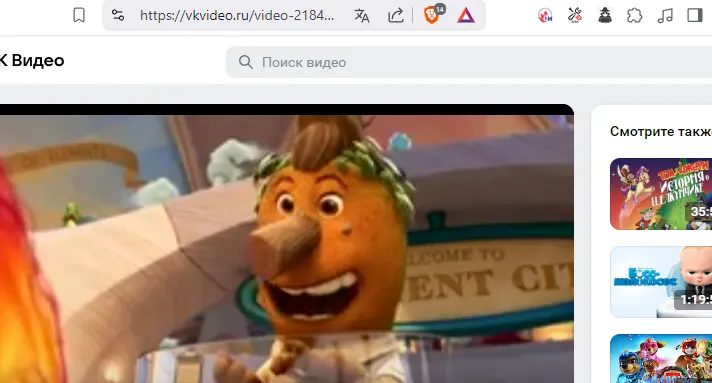Image resolution: width=712 pixels, height=383 pixels.
Task: Click the search magnifier icon
Action: click(246, 62)
